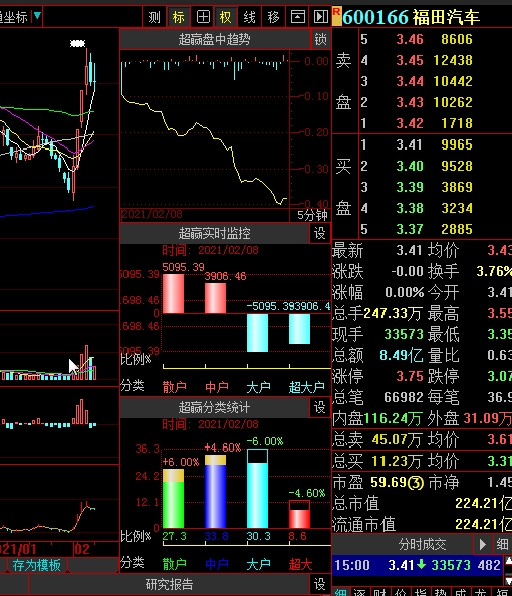The height and width of the screenshot is (596, 512).
Task: Click stock title 600166 福田汽车
Action: point(411,17)
